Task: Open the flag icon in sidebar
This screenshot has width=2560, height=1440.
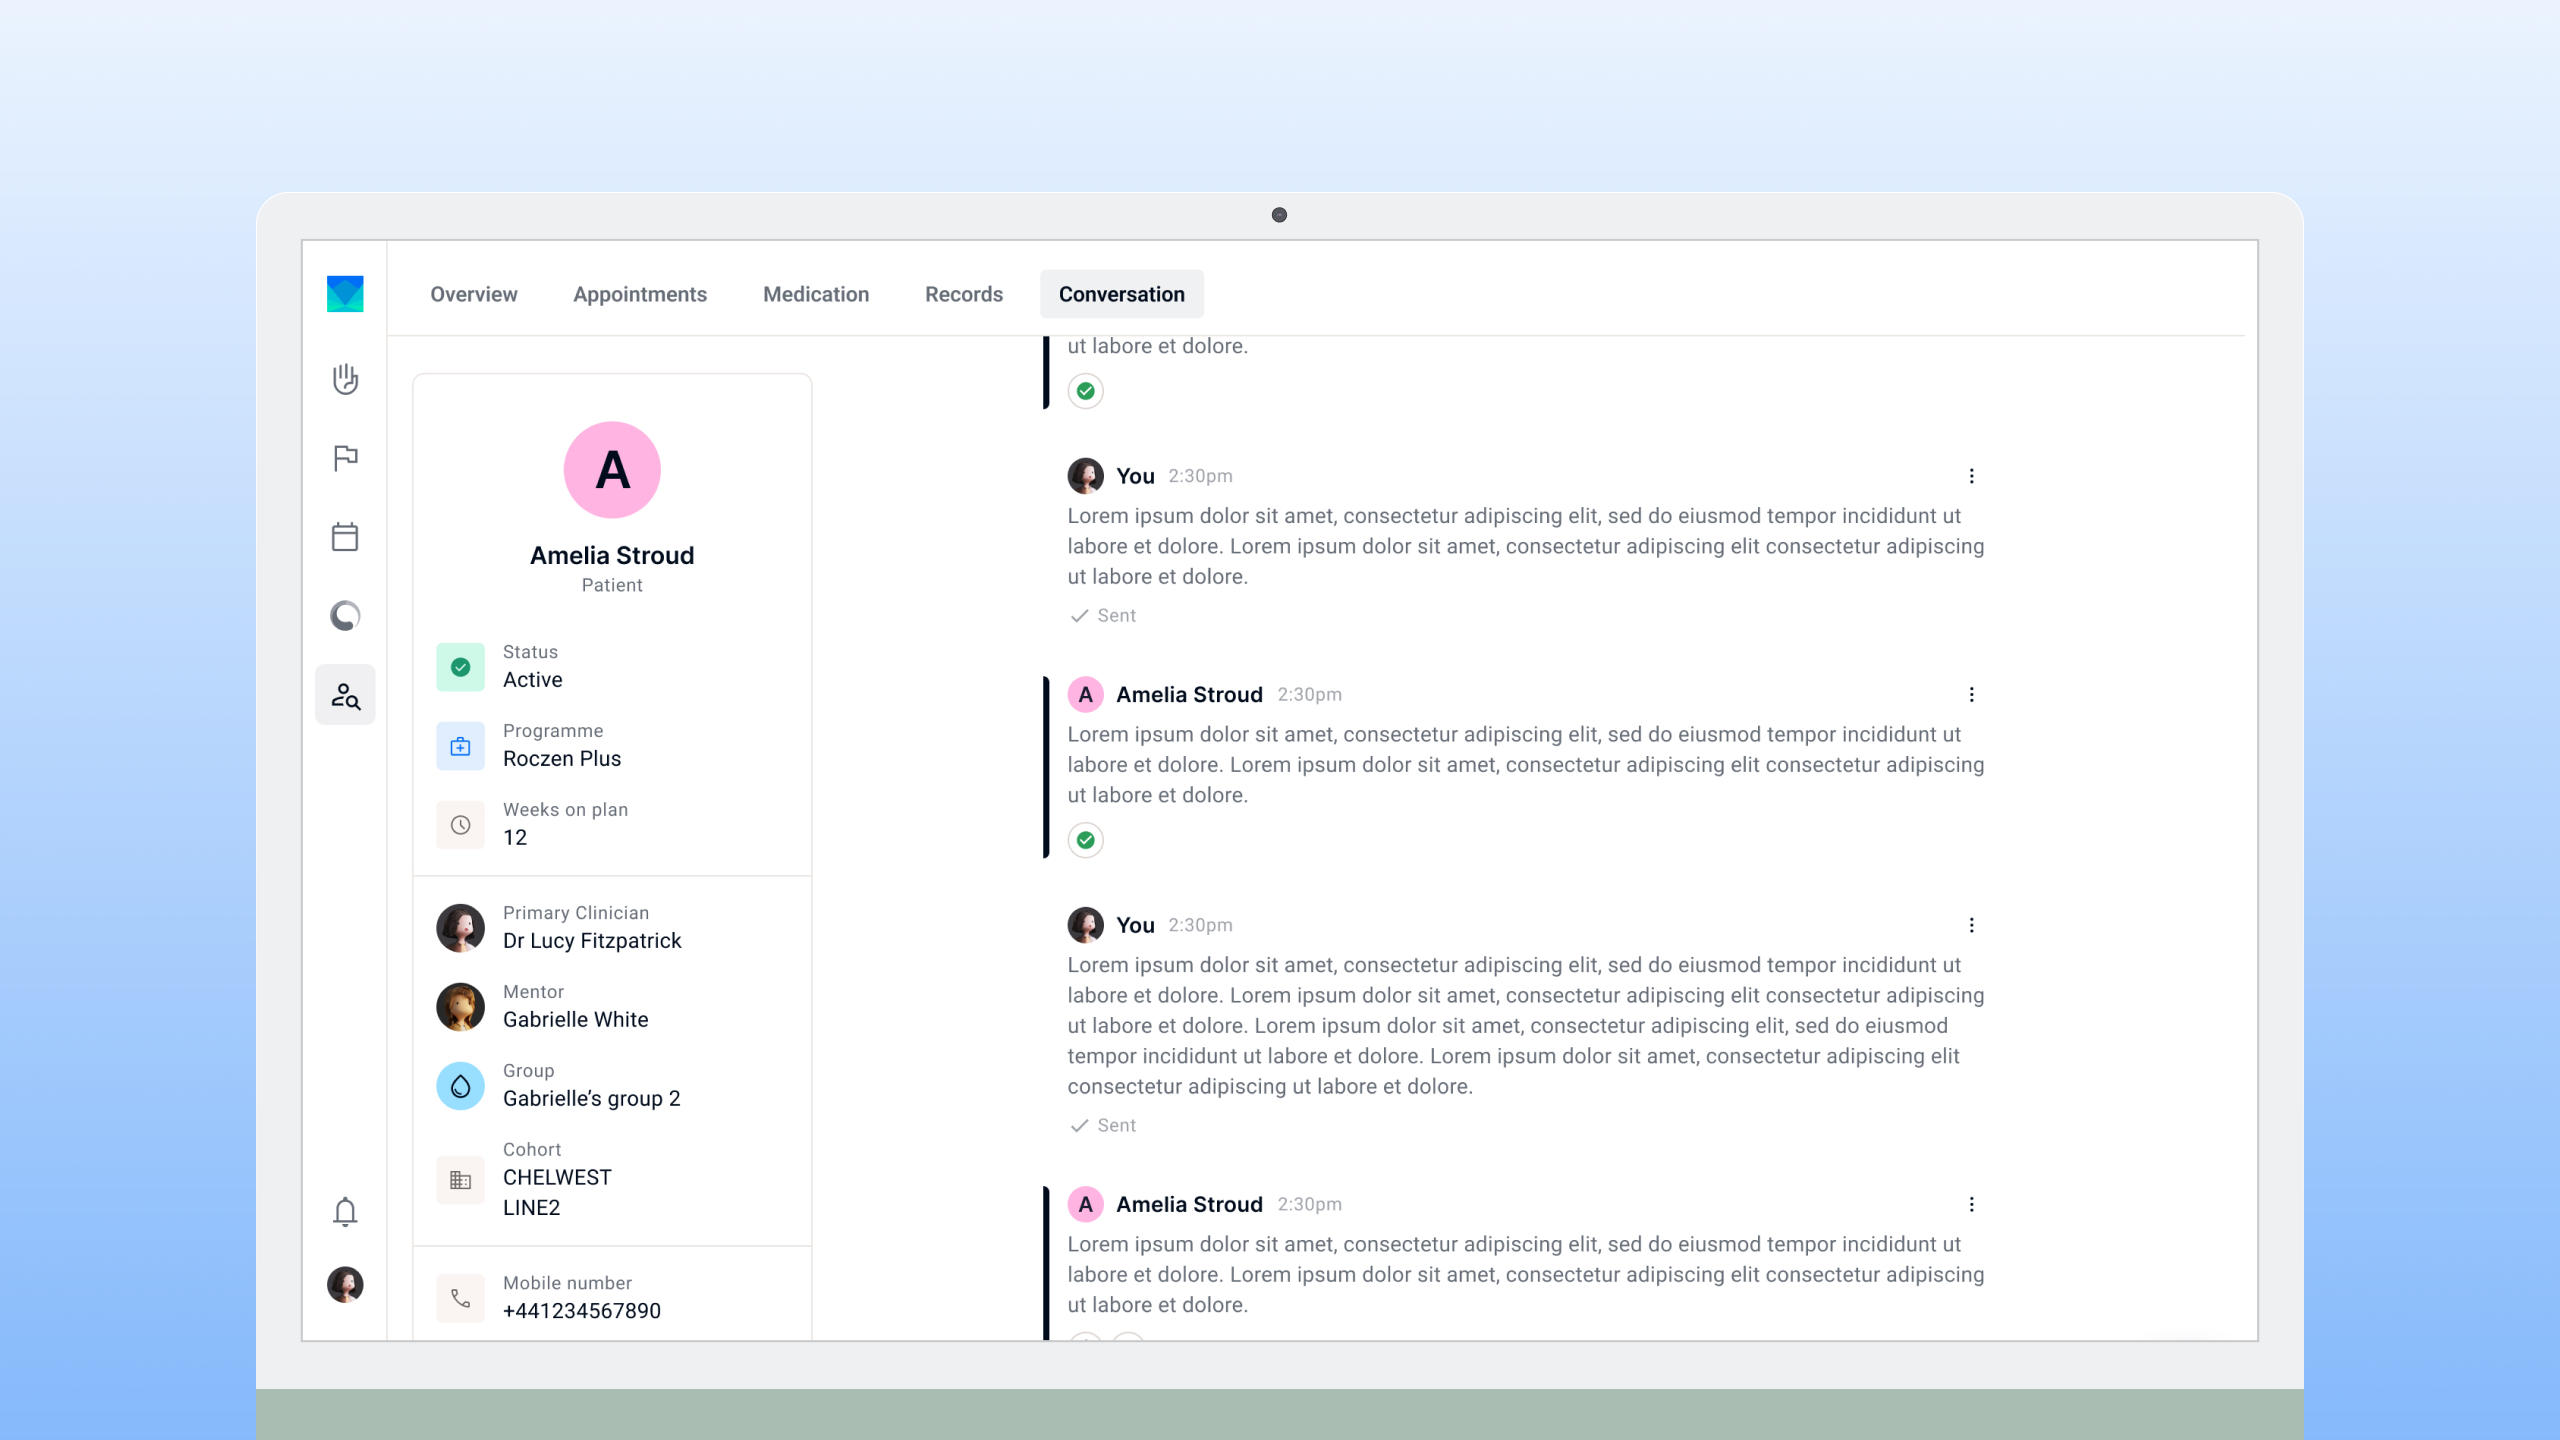Action: click(345, 458)
